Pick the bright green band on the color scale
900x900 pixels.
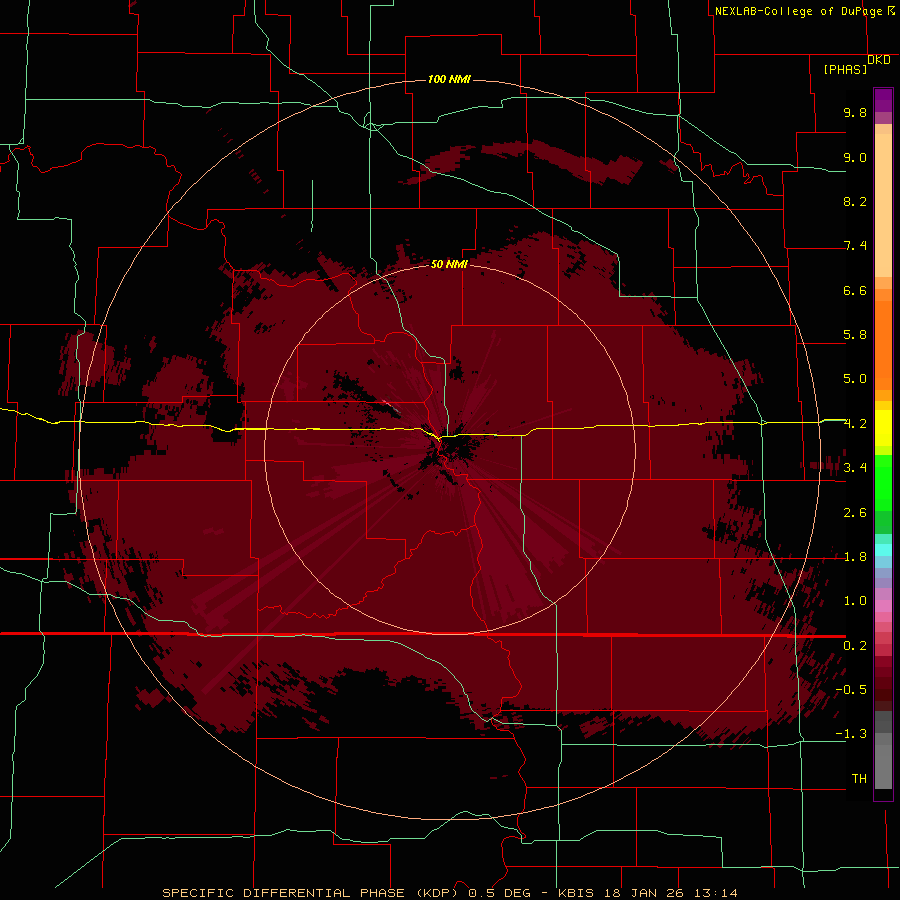883,482
